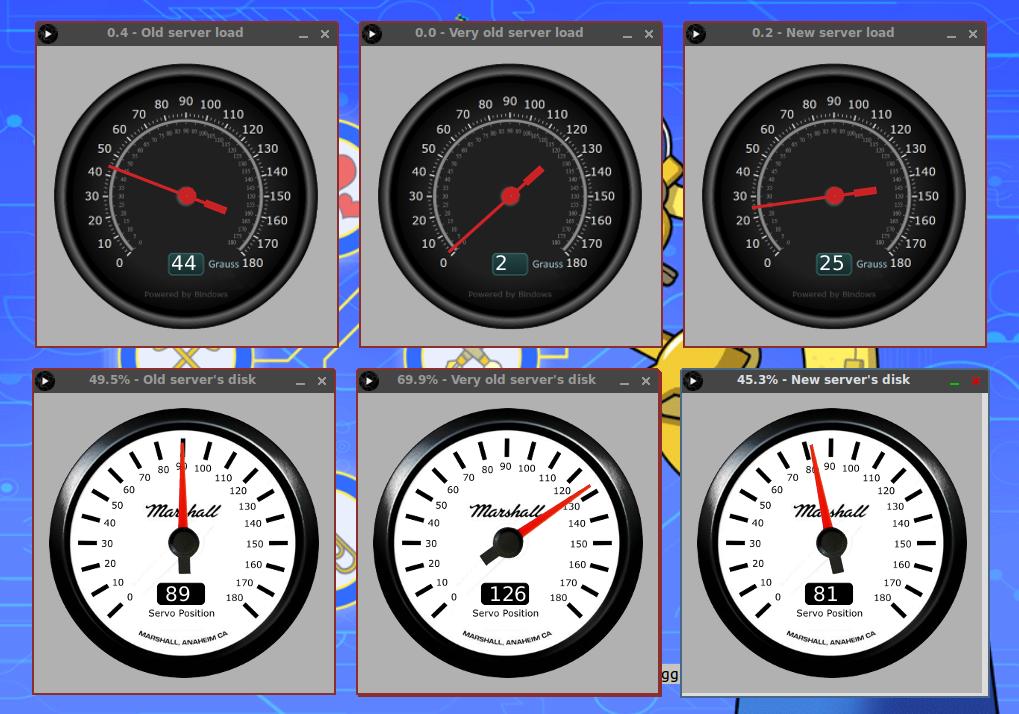This screenshot has width=1019, height=714.
Task: Select the '0.4 - Old server load' title bar
Action: tap(175, 33)
